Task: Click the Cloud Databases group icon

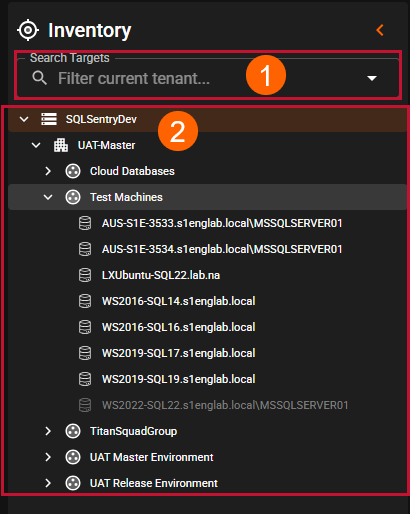Action: [73, 171]
